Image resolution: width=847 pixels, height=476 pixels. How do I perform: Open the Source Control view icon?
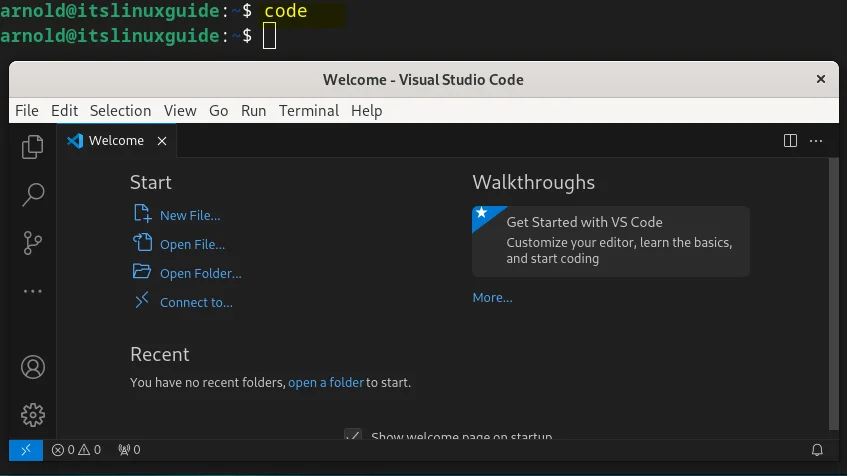click(x=32, y=243)
